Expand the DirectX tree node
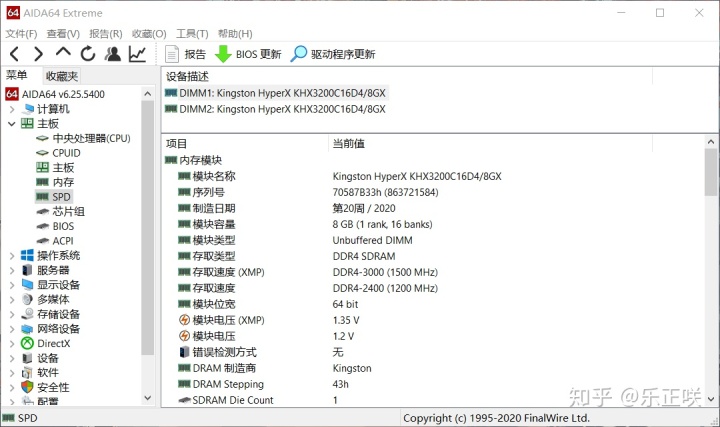 (x=12, y=343)
